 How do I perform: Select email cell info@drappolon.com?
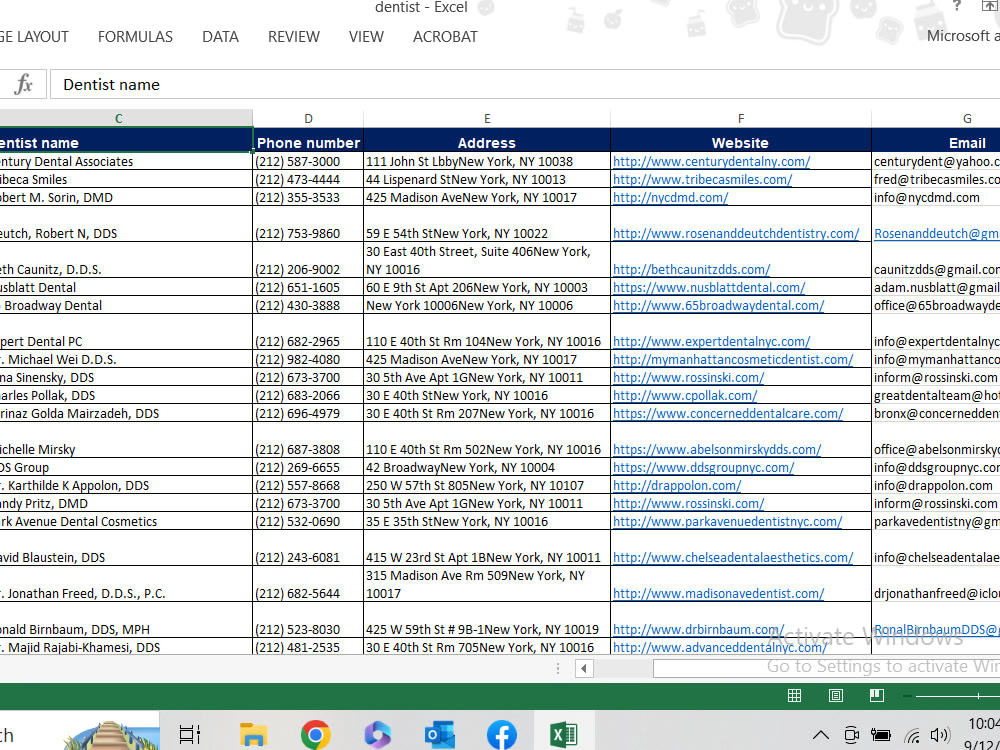pyautogui.click(x=936, y=485)
